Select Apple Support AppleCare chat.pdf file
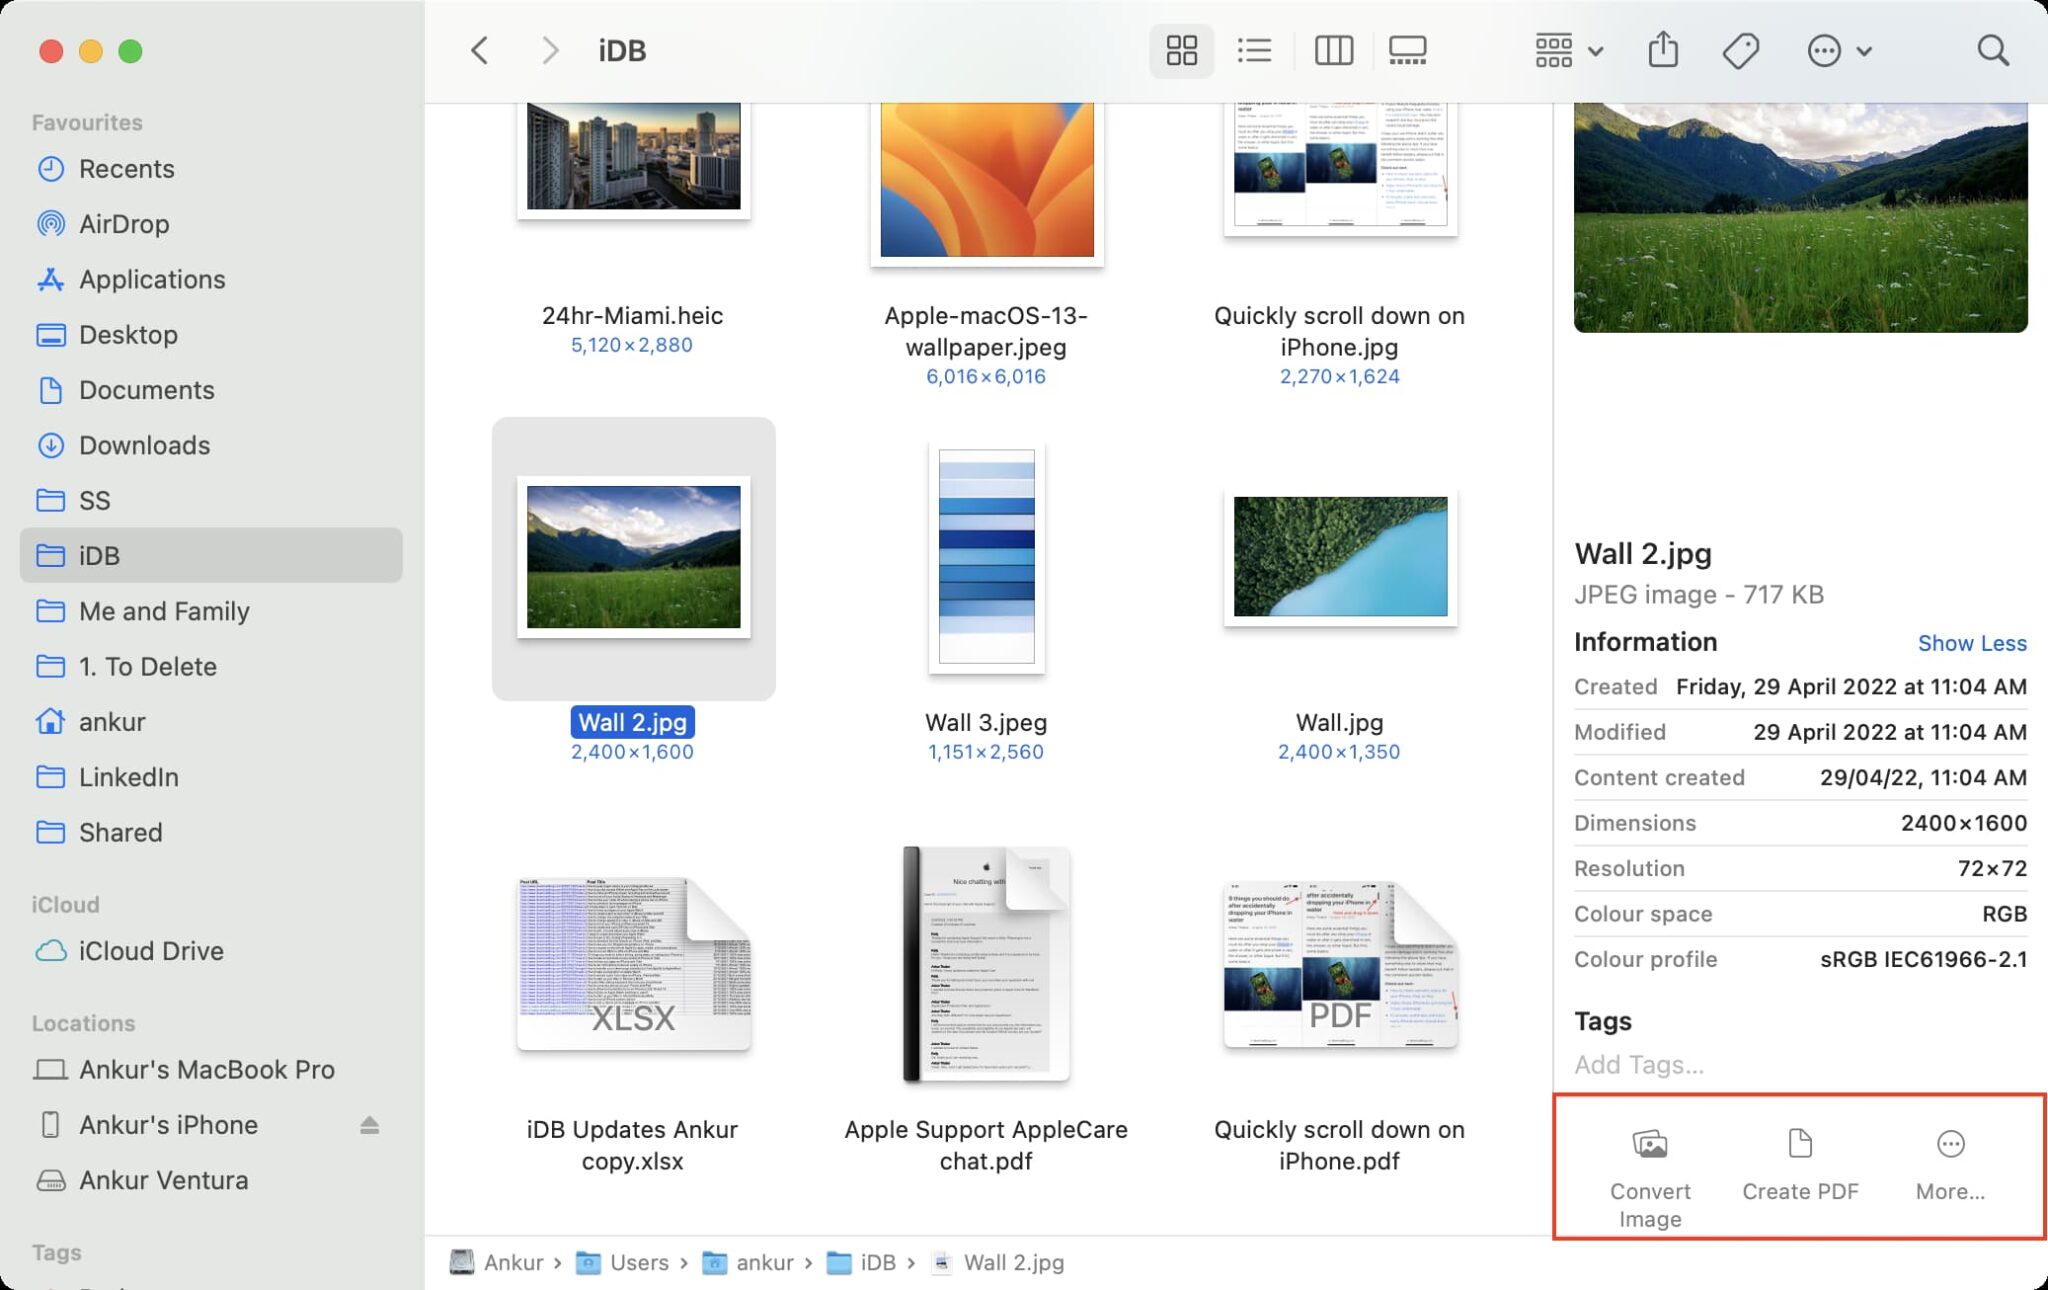This screenshot has height=1290, width=2048. click(986, 964)
